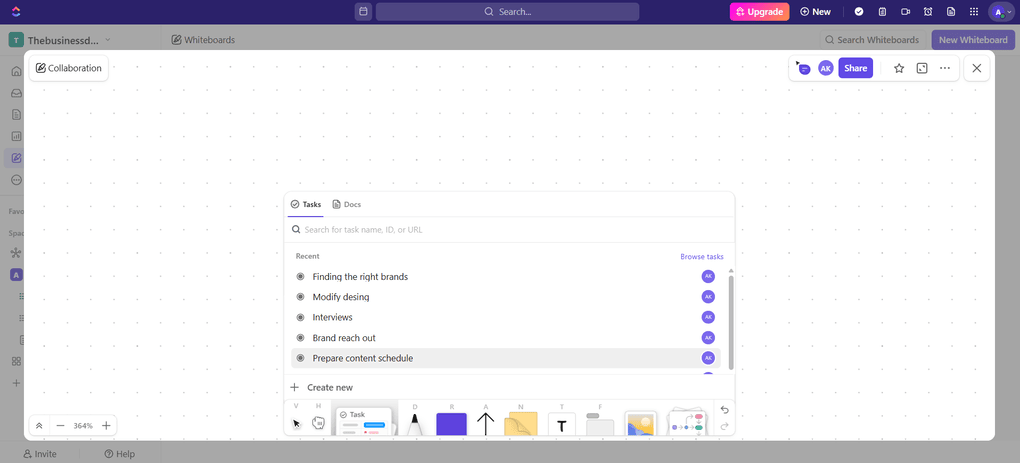Open the whiteboard more options menu
The image size is (1020, 463).
[945, 68]
